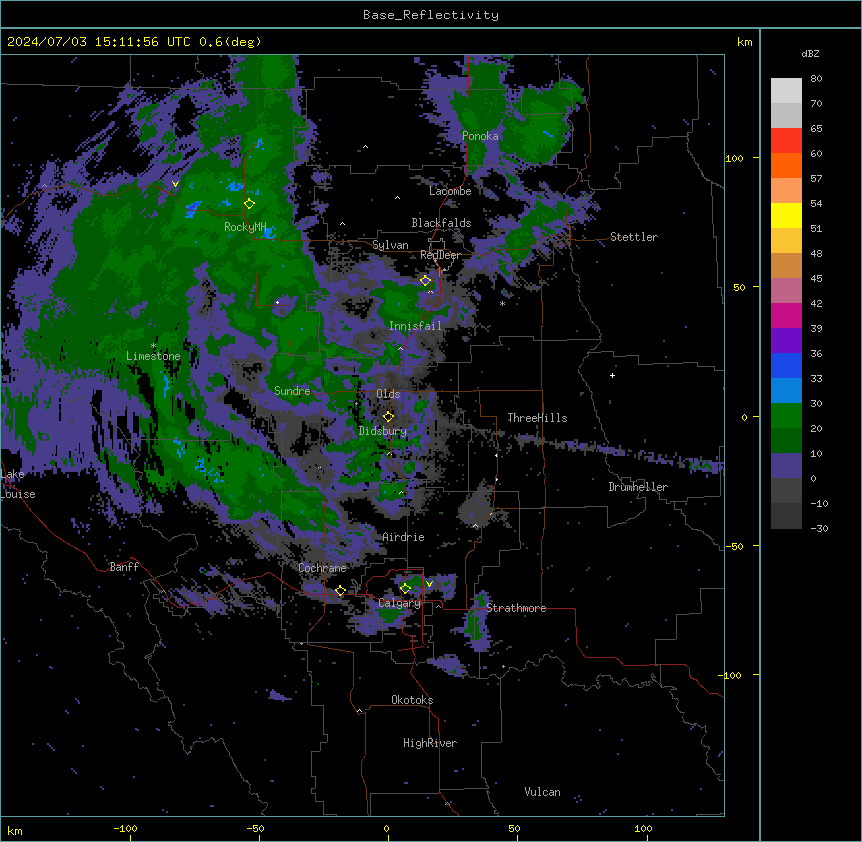862x842 pixels.
Task: Click the HighRiver label
Action: click(x=430, y=743)
